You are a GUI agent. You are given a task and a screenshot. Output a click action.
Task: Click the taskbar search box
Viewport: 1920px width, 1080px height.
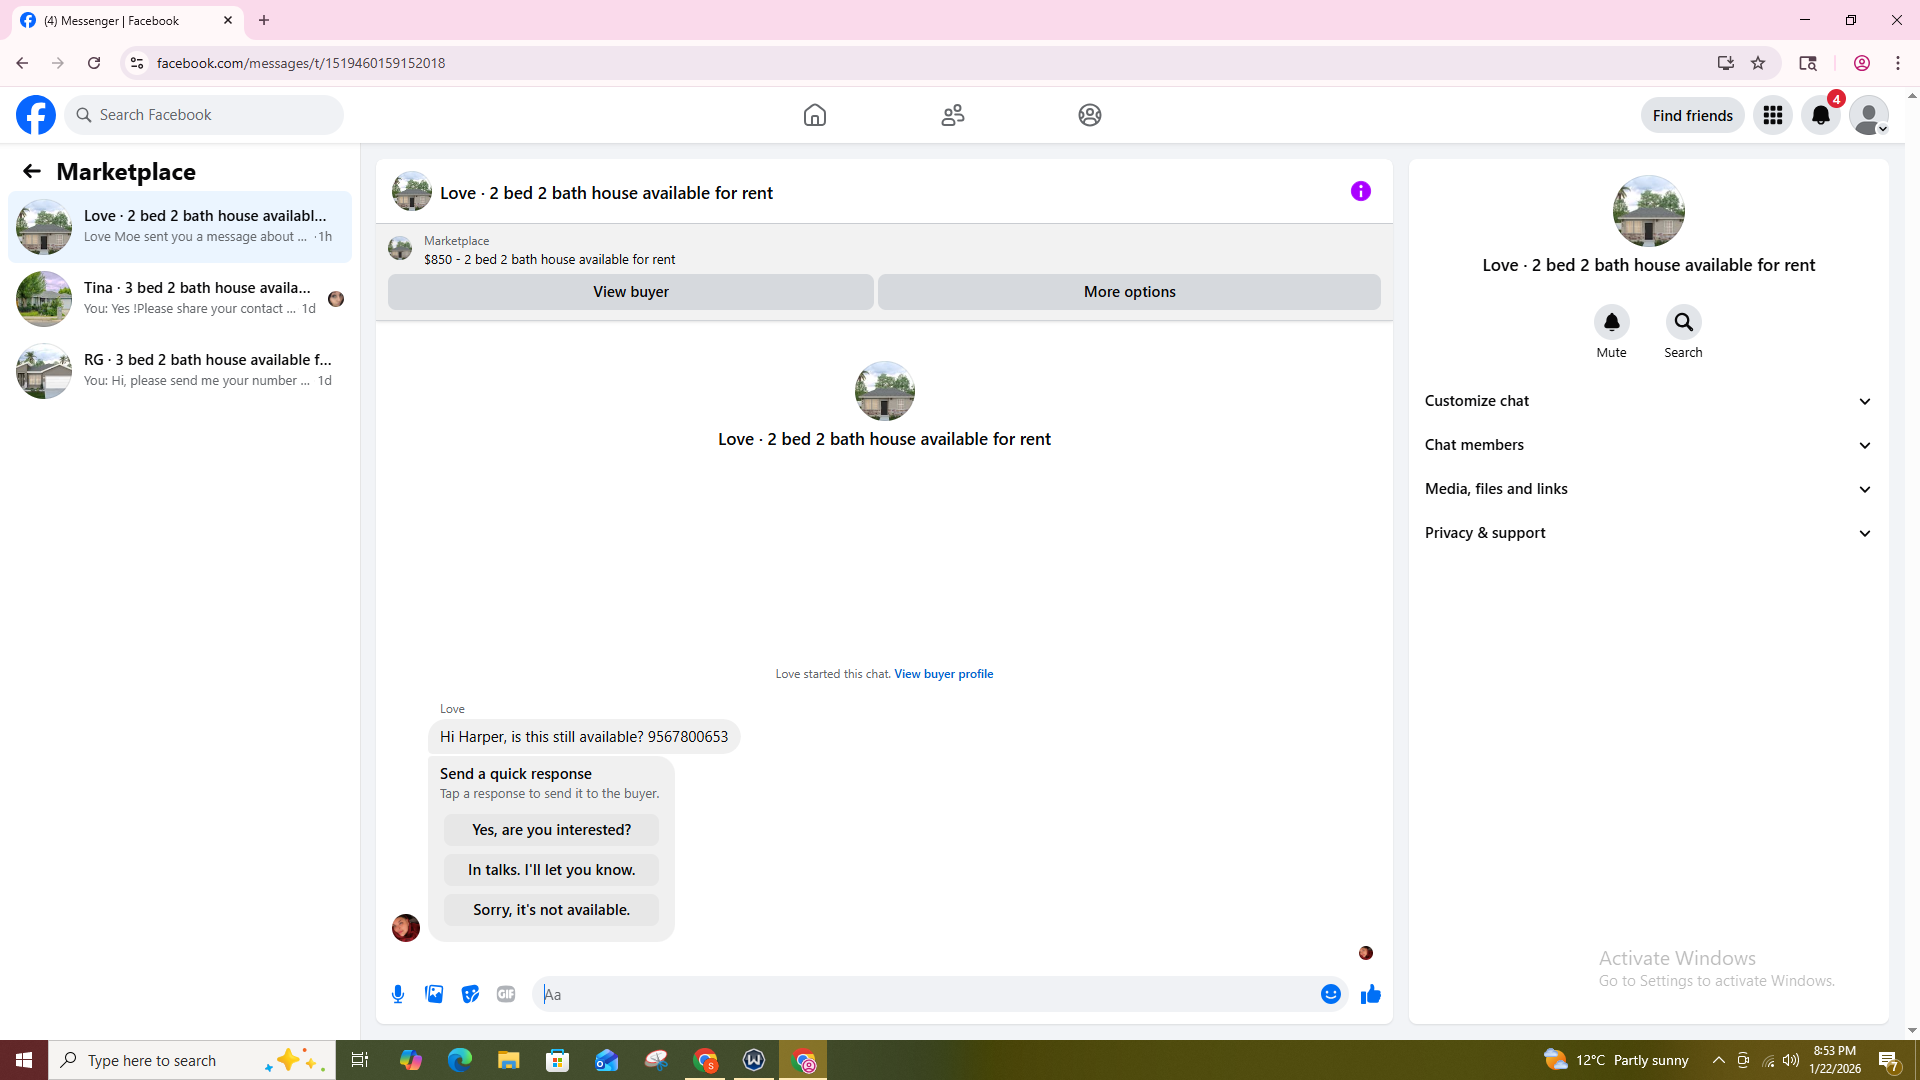pos(192,1060)
